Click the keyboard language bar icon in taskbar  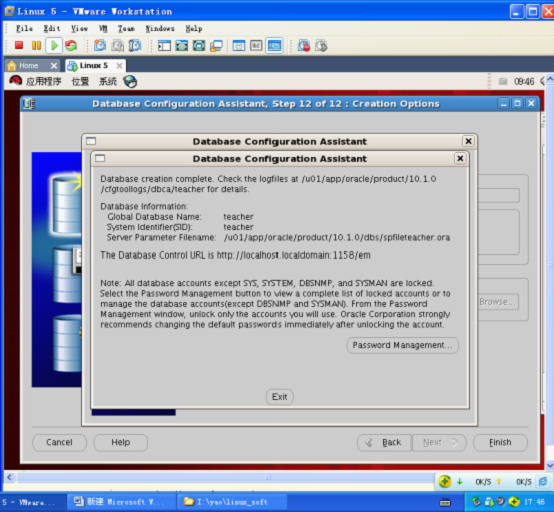pyautogui.click(x=445, y=502)
